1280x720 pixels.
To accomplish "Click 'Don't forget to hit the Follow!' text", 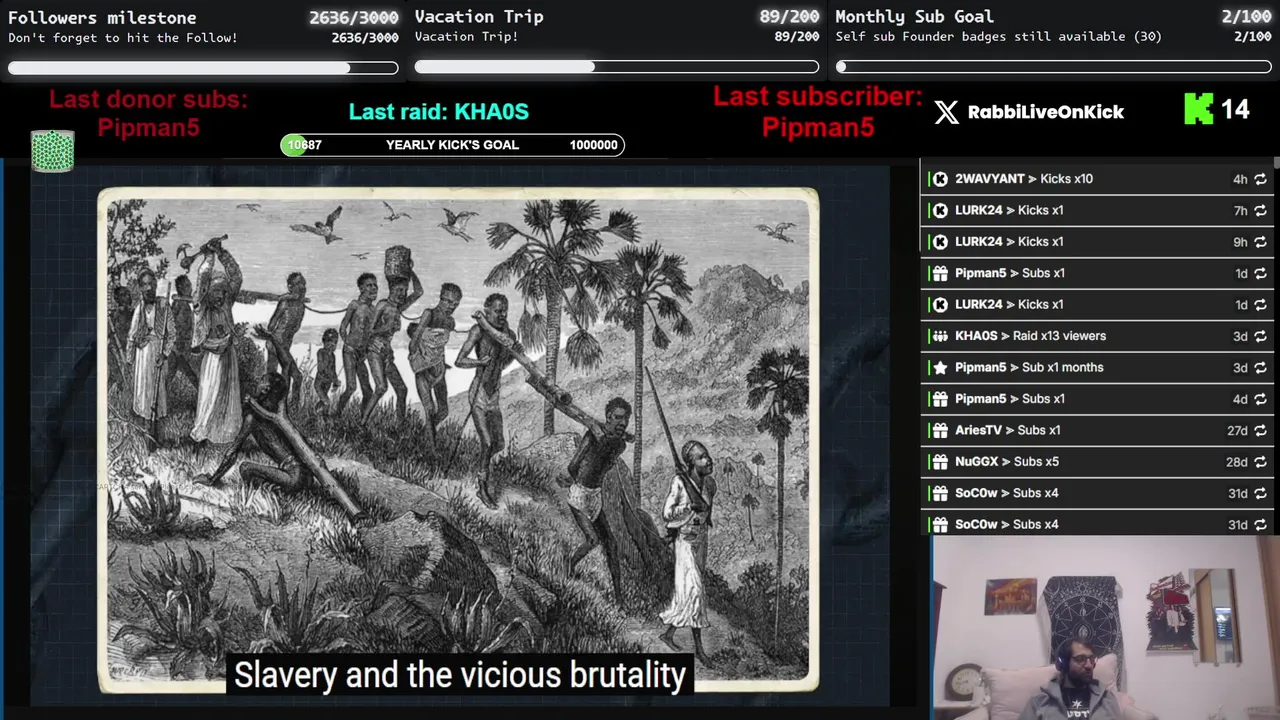I will tap(123, 38).
